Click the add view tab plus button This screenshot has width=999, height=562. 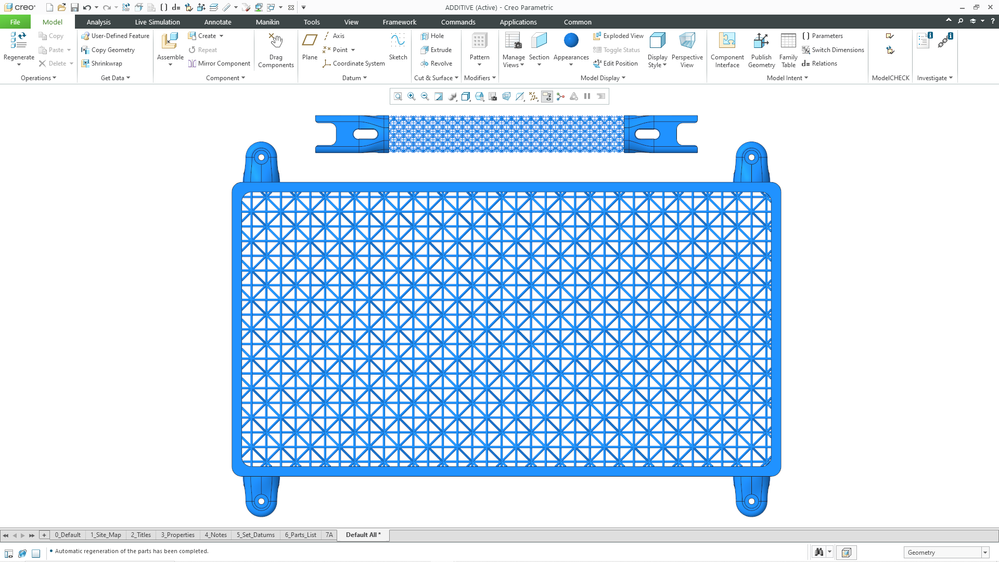44,535
